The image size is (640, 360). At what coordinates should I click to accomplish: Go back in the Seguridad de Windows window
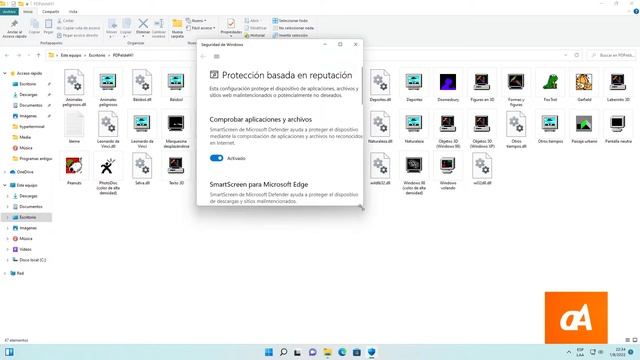203,56
